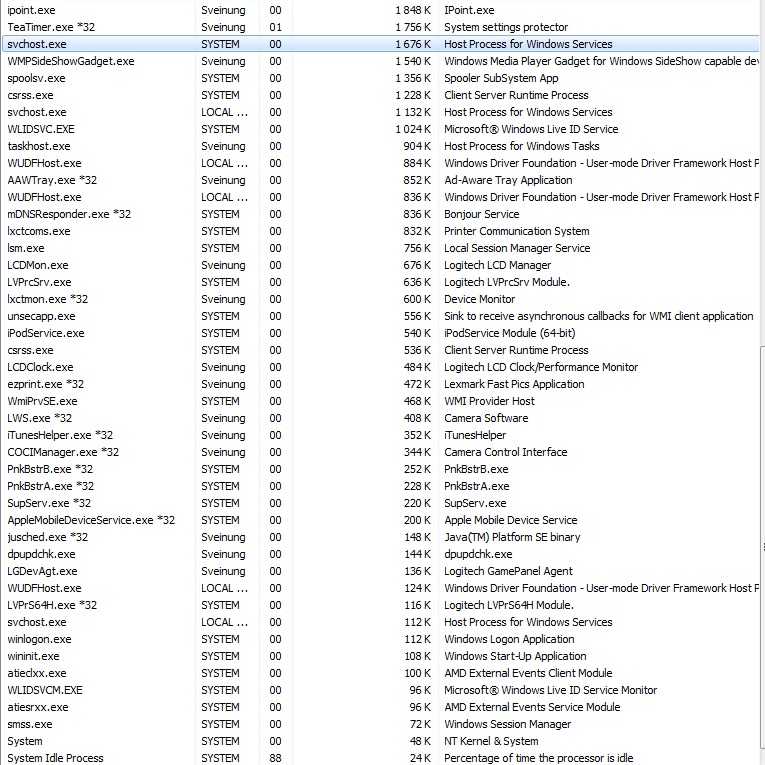
Task: Click description 'Windows Session Manager'
Action: click(507, 725)
